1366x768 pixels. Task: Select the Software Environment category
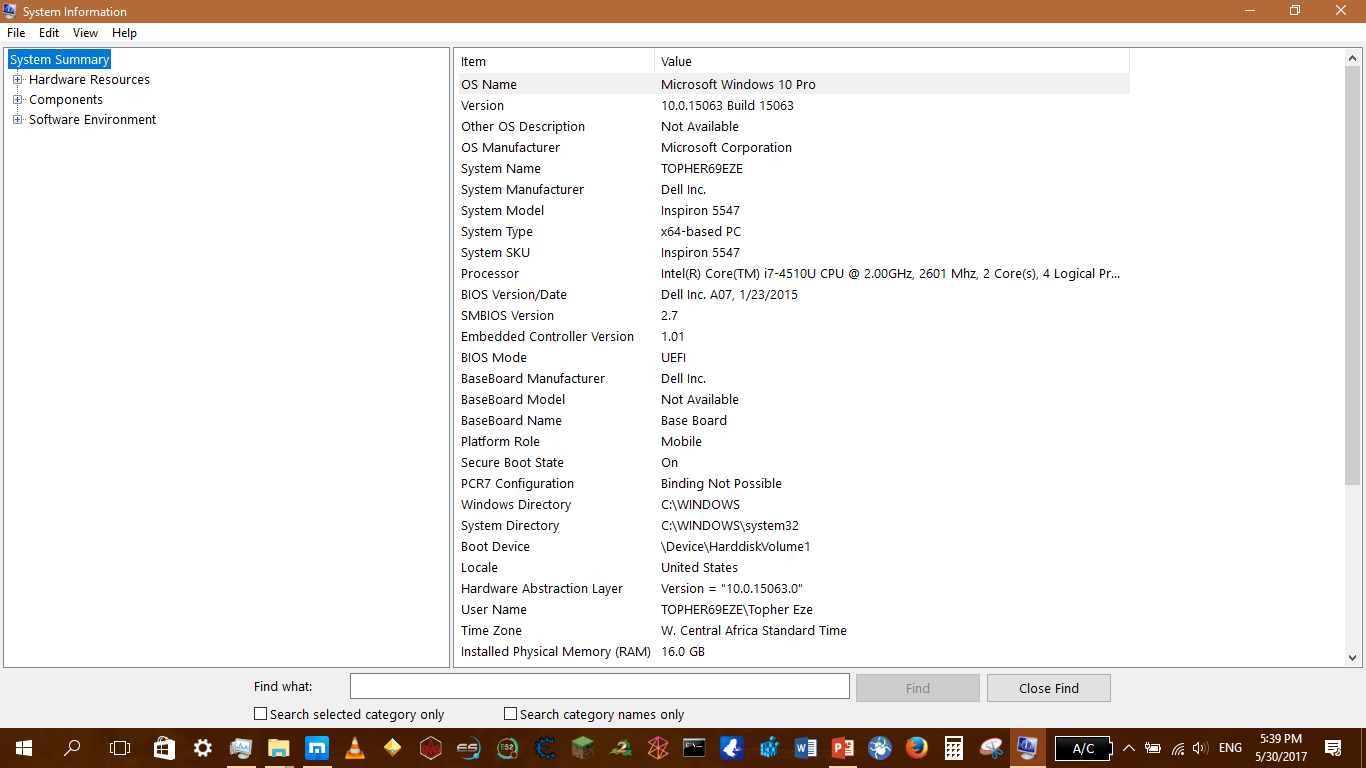coord(92,120)
